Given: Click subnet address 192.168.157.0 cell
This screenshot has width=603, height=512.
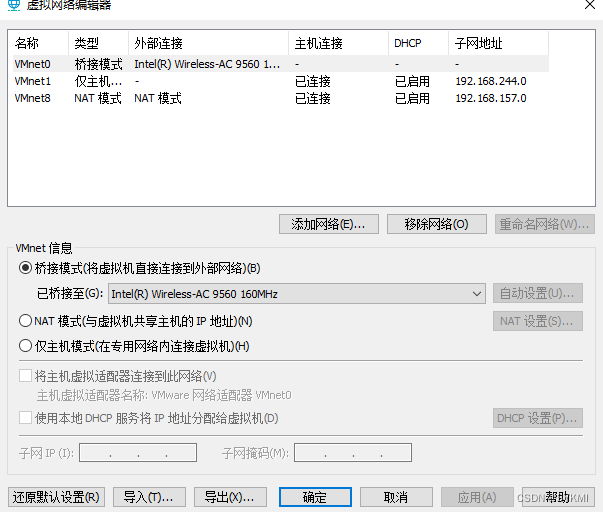Looking at the screenshot, I should 491,98.
